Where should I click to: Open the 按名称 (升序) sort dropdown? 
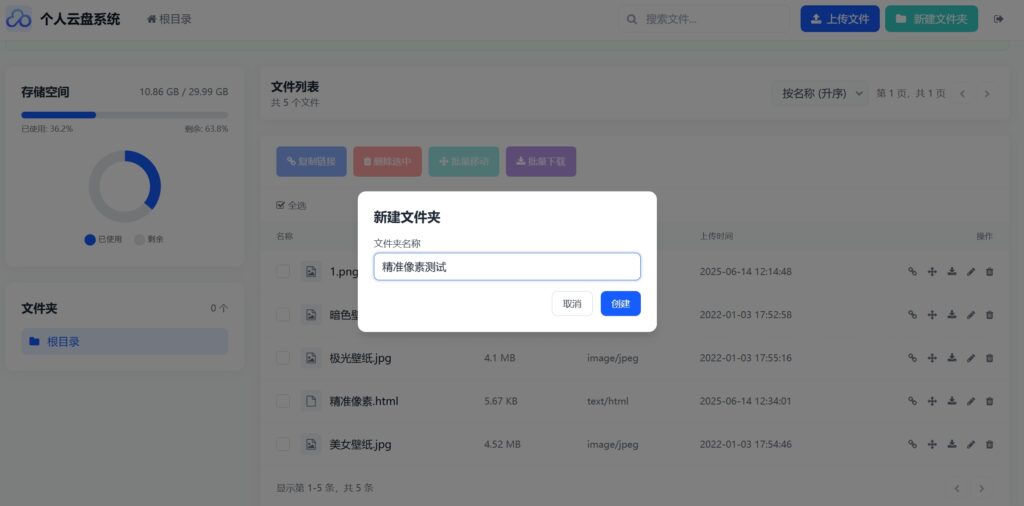[x=820, y=93]
